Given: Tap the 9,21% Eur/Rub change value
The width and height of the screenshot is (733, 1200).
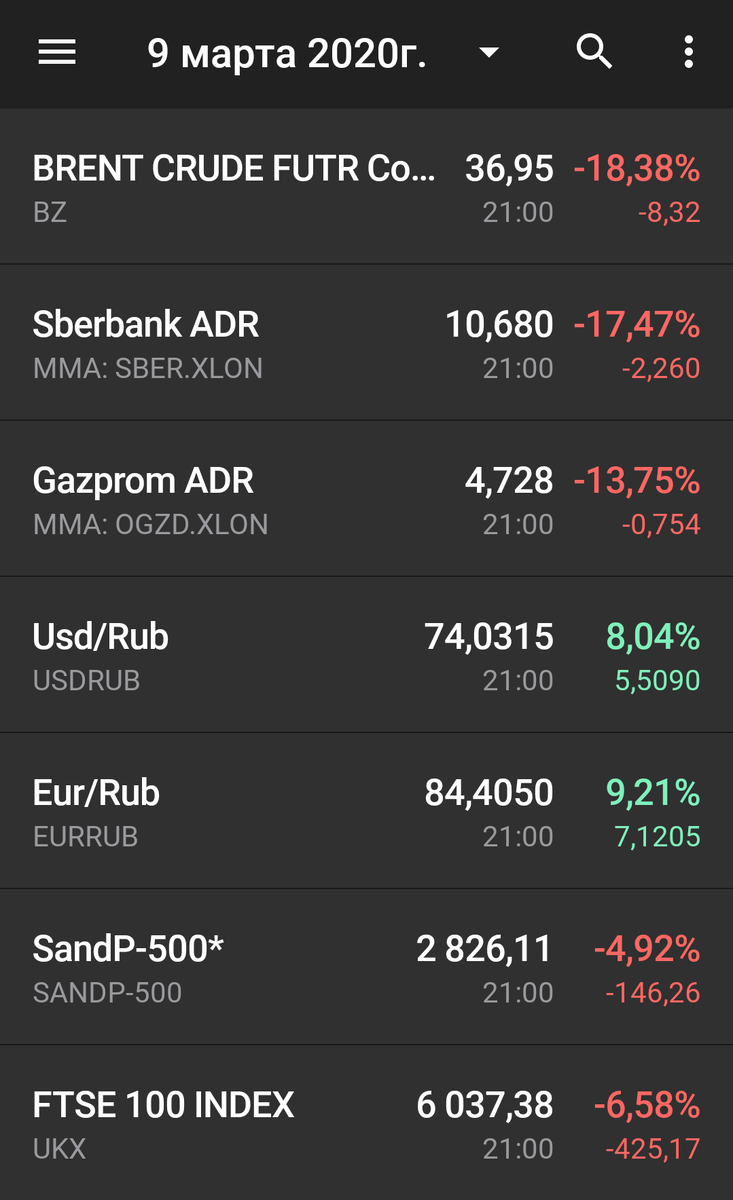Looking at the screenshot, I should pyautogui.click(x=653, y=793).
